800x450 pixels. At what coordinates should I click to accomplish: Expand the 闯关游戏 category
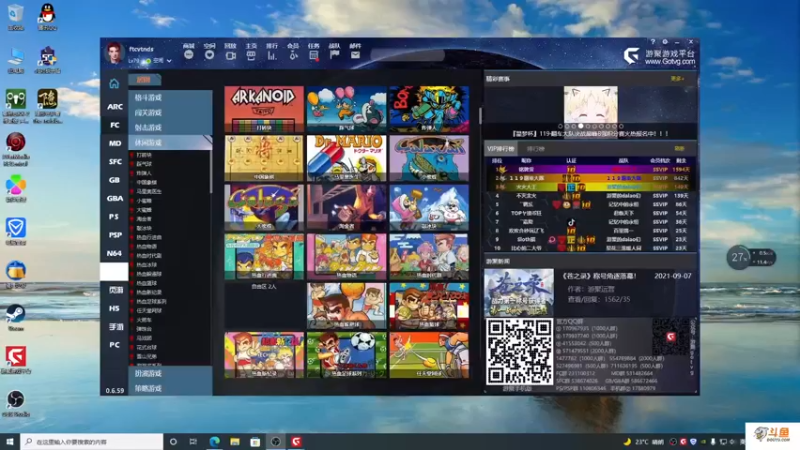pos(170,112)
